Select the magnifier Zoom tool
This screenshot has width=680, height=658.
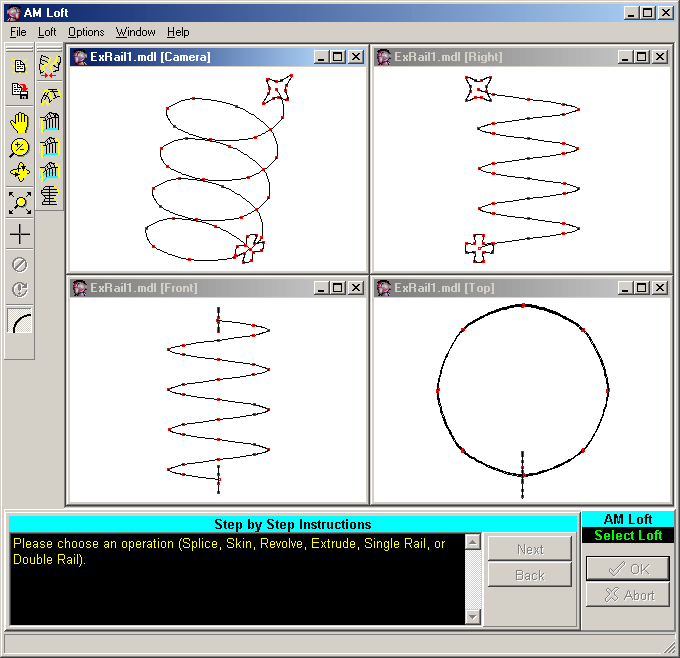(19, 148)
